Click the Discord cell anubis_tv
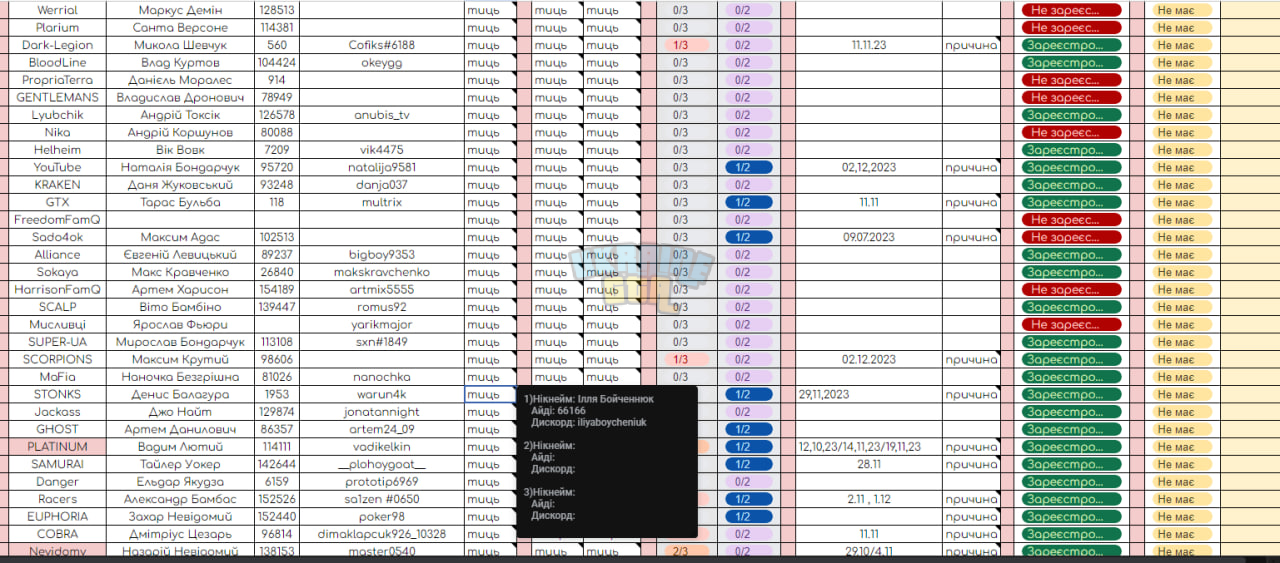 point(382,115)
